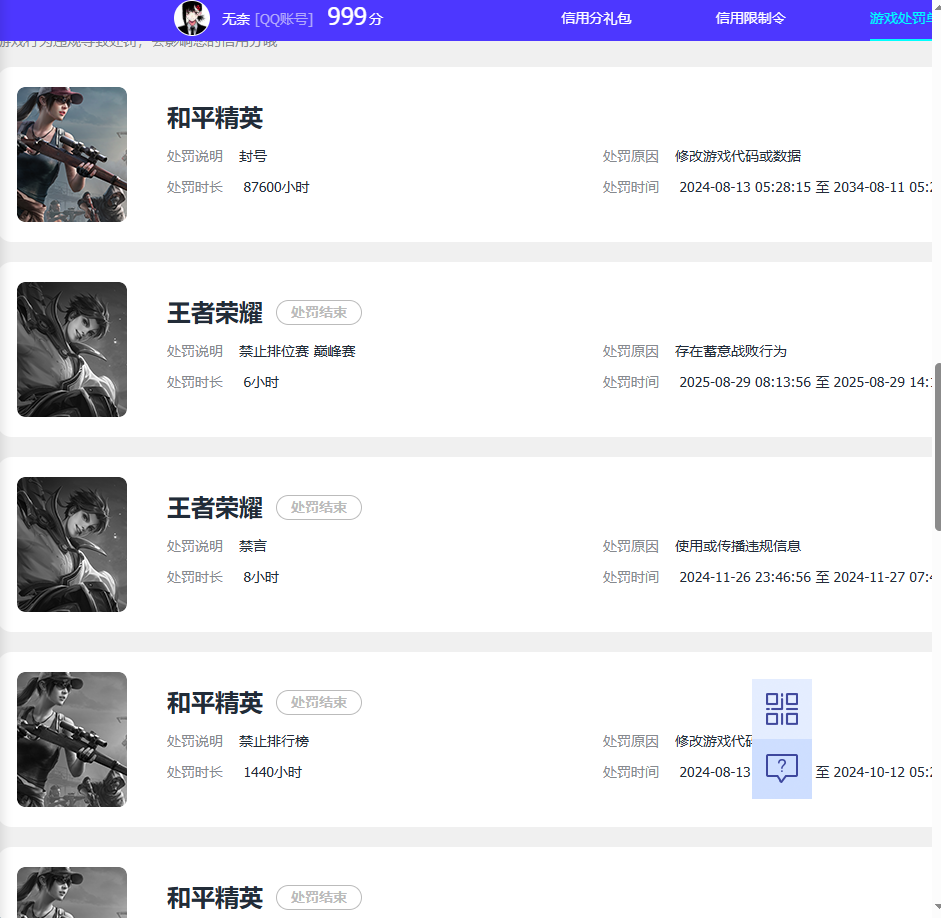
Task: Switch to 信用限制令 tab
Action: click(750, 19)
